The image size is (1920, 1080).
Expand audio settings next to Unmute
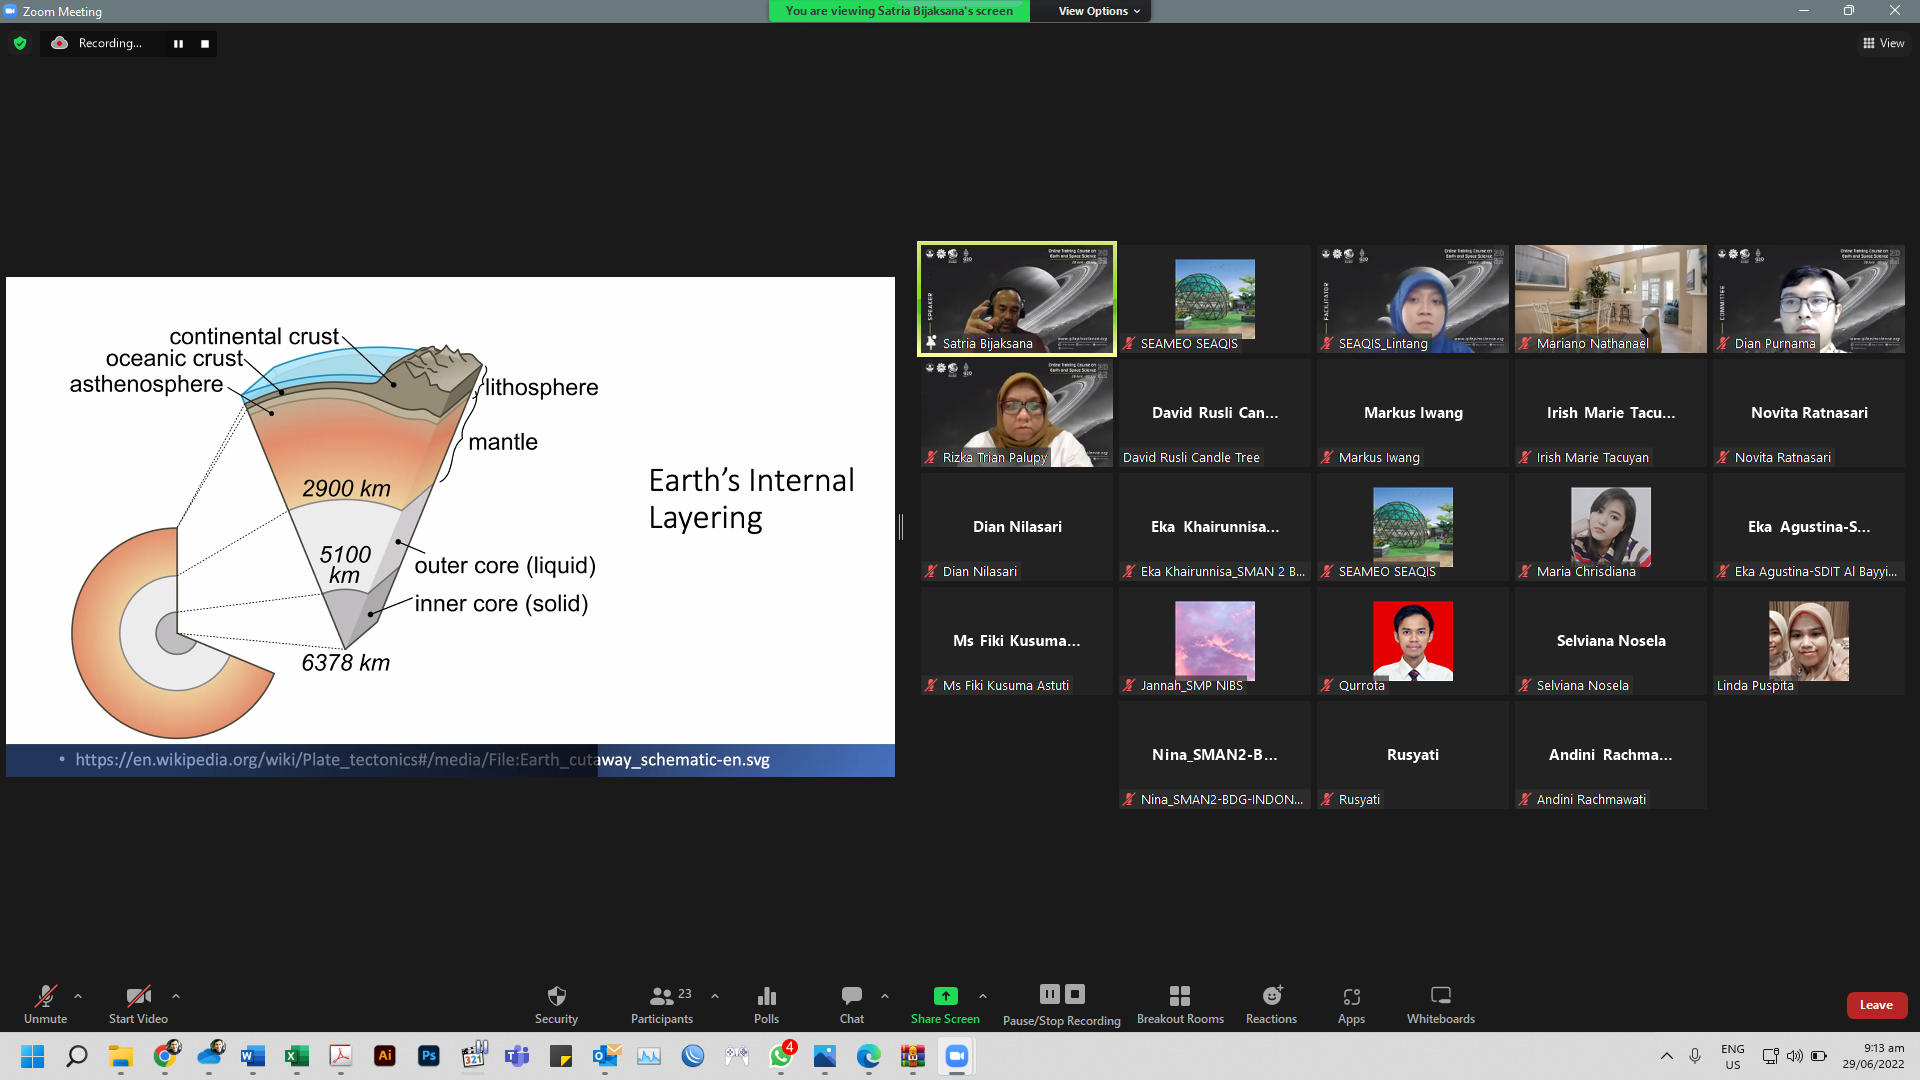[x=78, y=995]
